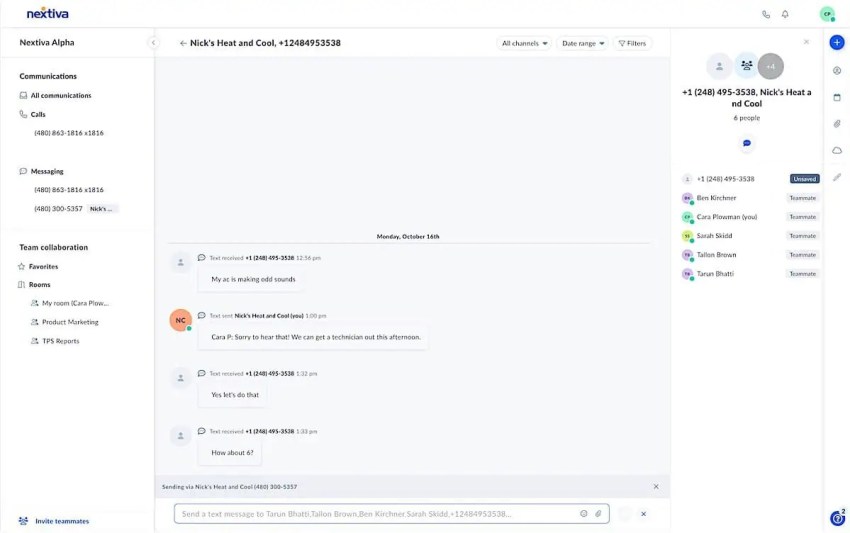Screen dimensions: 850x533
Task: Open the notifications bell
Action: (785, 14)
